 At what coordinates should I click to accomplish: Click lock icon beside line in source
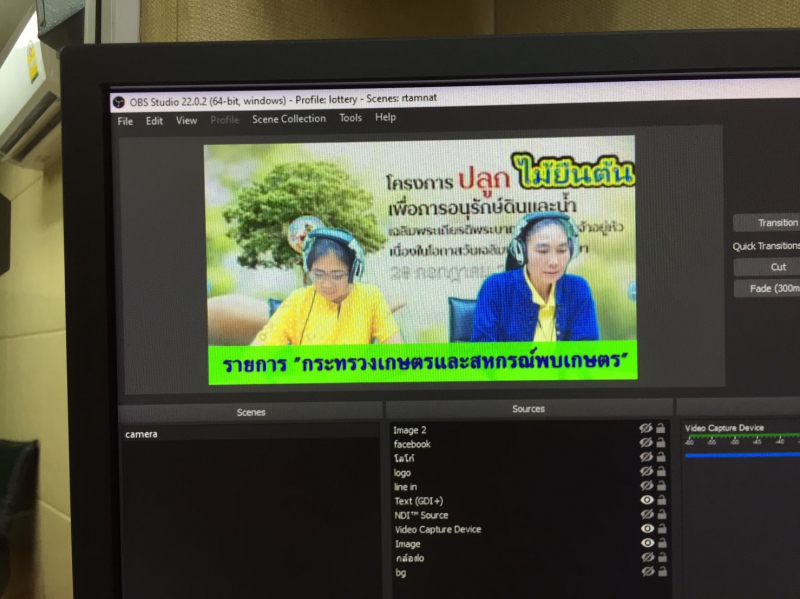(x=661, y=486)
